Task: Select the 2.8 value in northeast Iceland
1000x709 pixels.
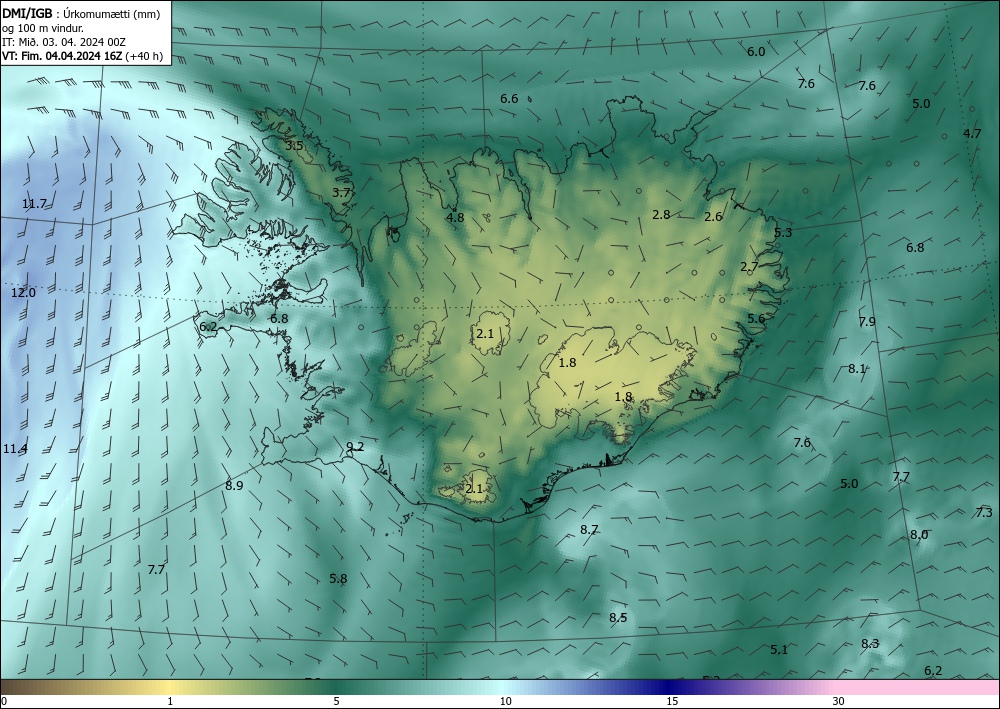Action: click(x=661, y=214)
